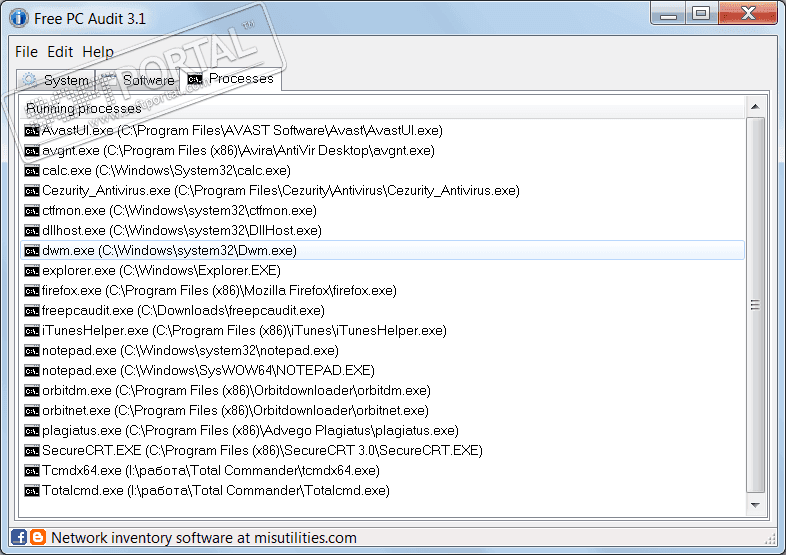Close the Free PC Audit window

pos(748,14)
